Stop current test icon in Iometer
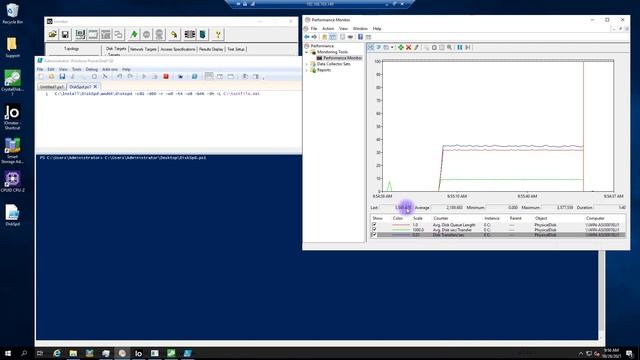 pos(147,35)
